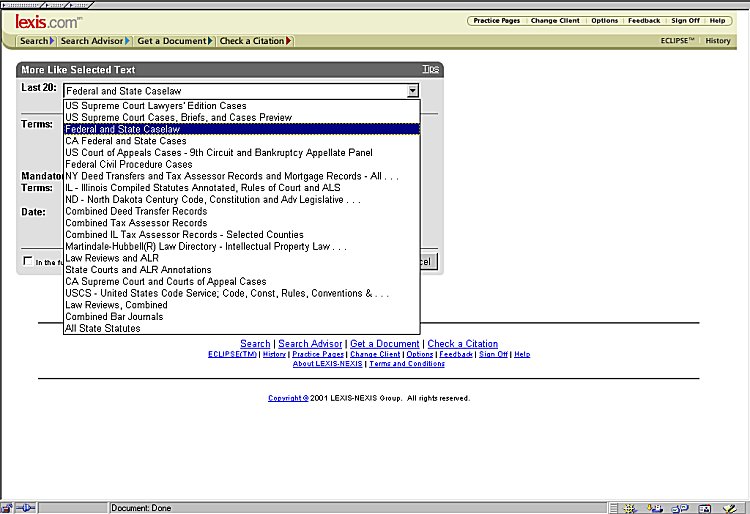Click History in the top-right bar
The height and width of the screenshot is (514, 750).
click(x=717, y=41)
